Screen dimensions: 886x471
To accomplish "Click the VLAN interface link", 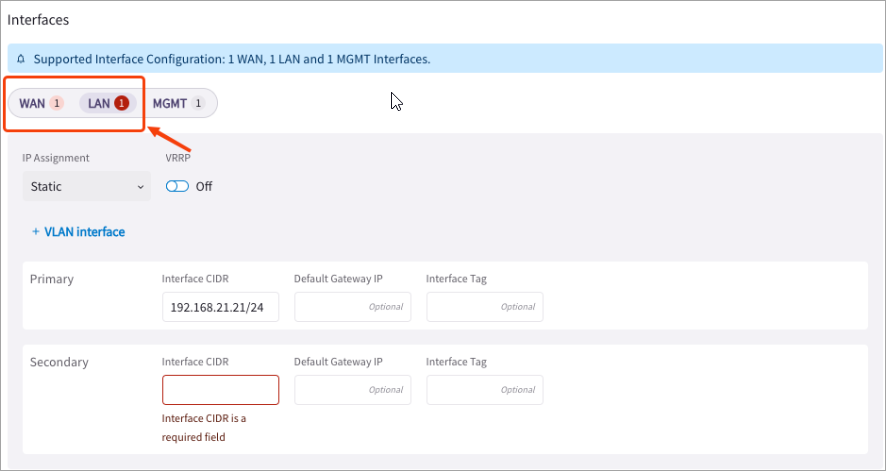I will pyautogui.click(x=85, y=232).
